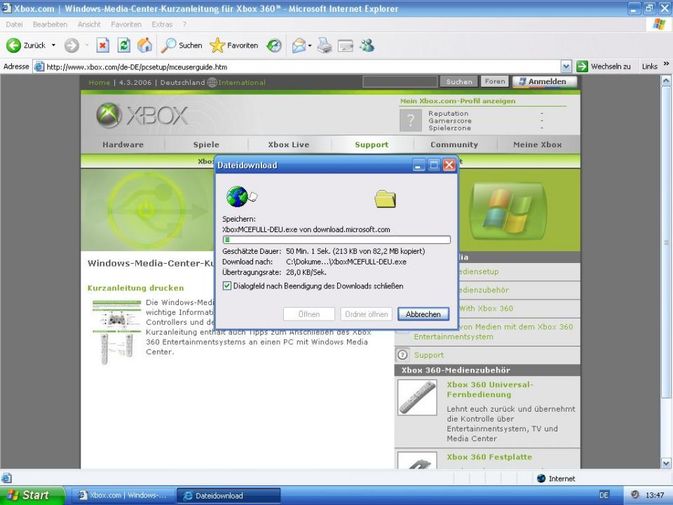Print page with the printer icon
Screen dimensions: 673x505
324,45
